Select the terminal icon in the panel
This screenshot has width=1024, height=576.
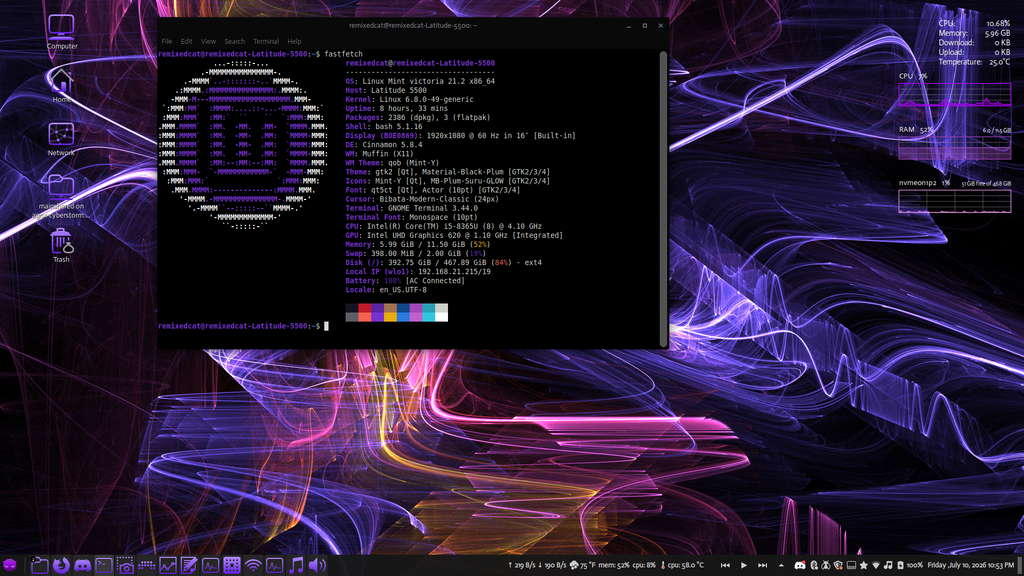(x=104, y=565)
